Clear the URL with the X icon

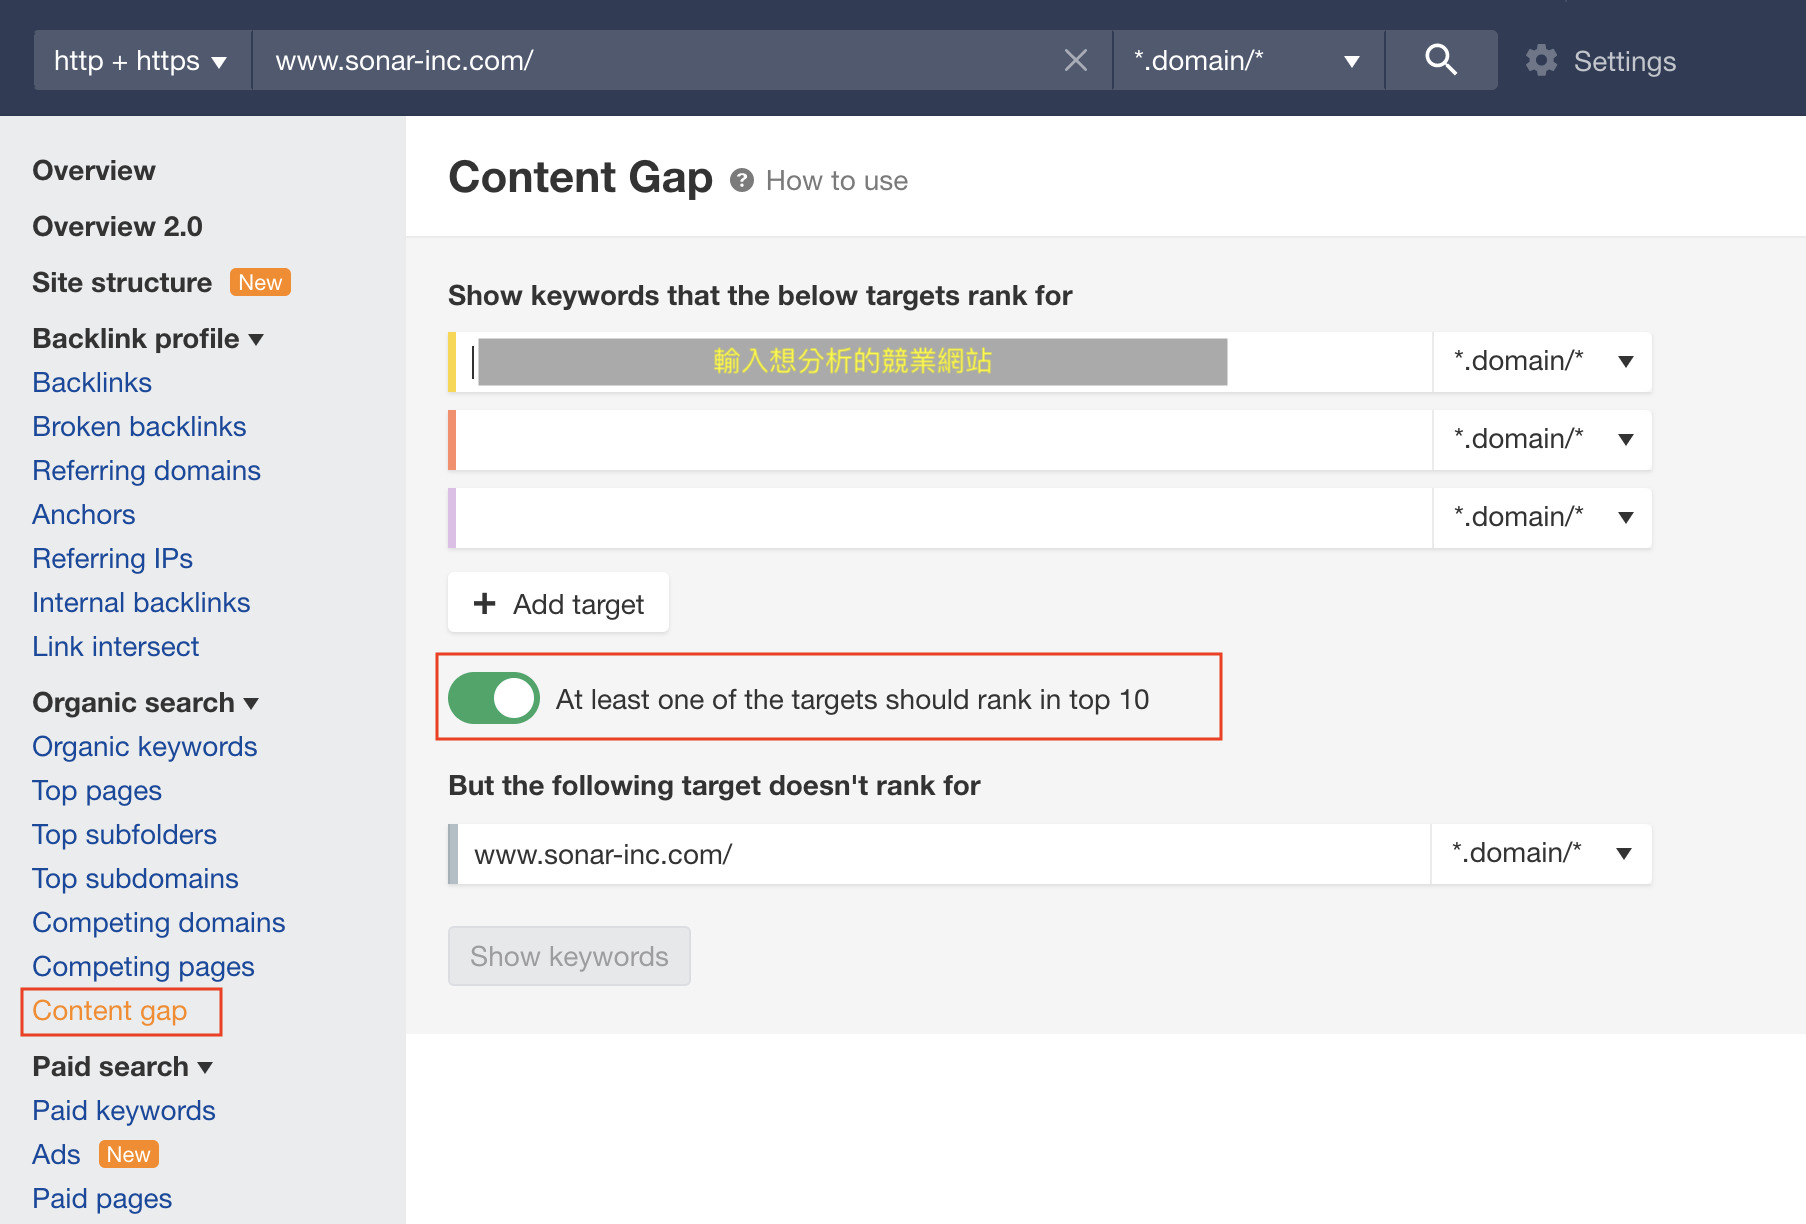(x=1076, y=60)
